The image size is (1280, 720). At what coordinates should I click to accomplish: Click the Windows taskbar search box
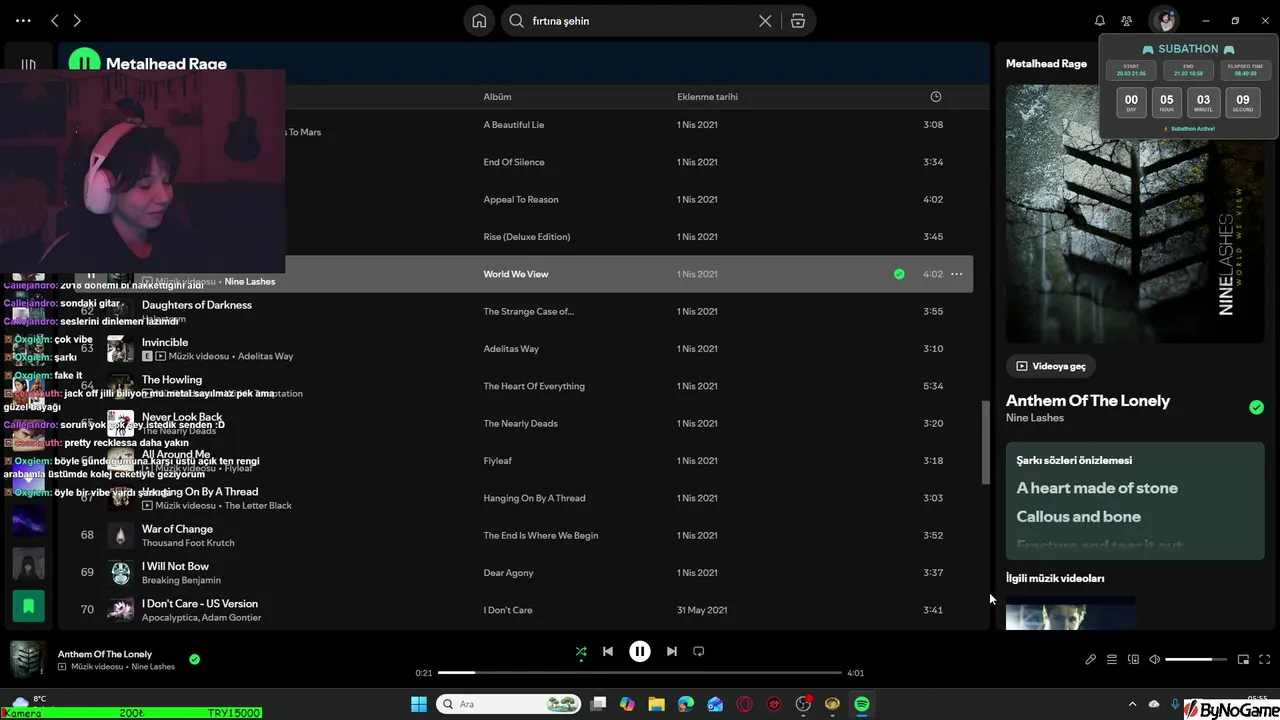click(x=510, y=704)
